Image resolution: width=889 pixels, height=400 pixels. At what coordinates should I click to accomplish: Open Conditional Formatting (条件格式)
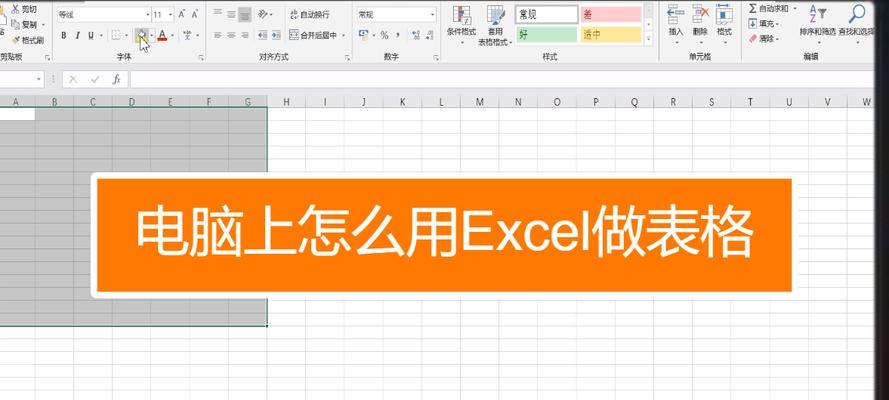pyautogui.click(x=461, y=24)
